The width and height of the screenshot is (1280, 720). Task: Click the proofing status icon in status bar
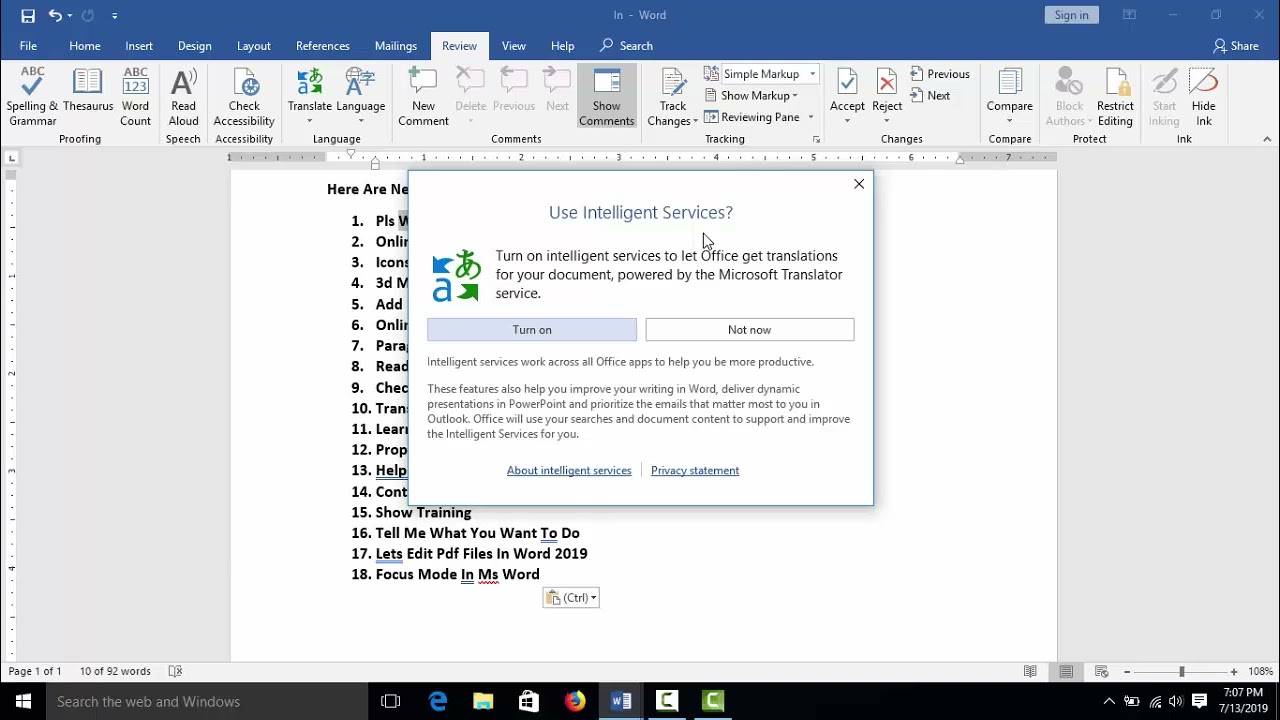pyautogui.click(x=176, y=672)
